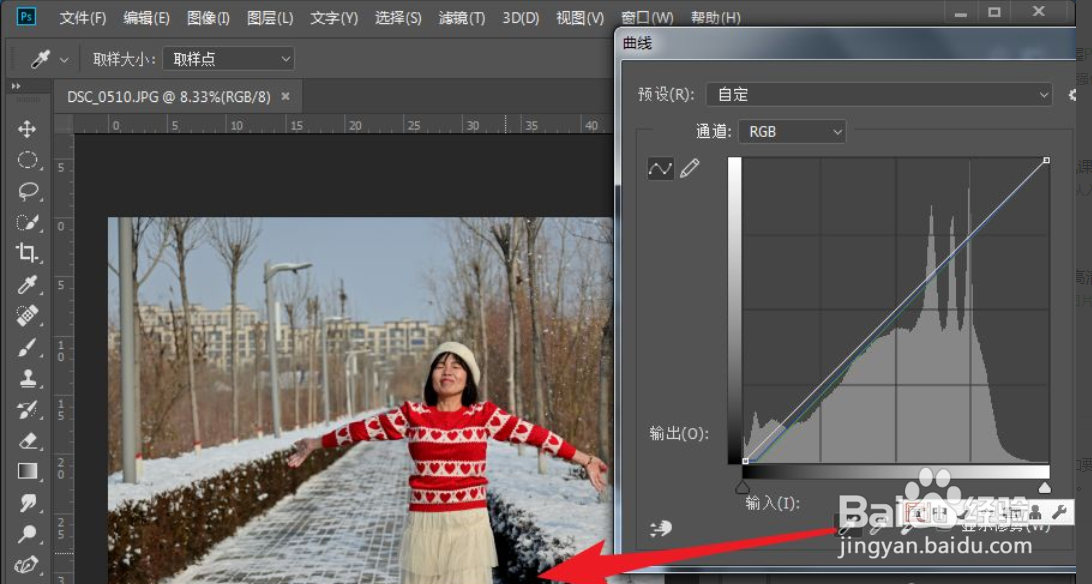Click the 取样大小 label
Image resolution: width=1092 pixels, height=584 pixels.
pos(125,59)
